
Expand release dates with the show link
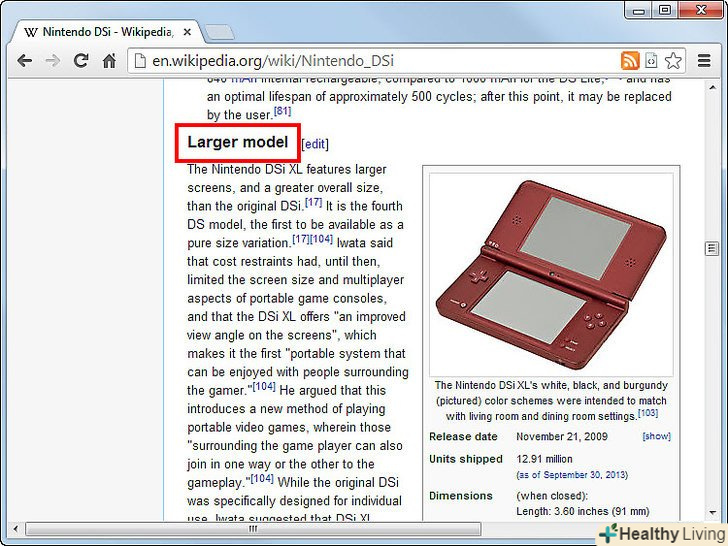pos(656,436)
